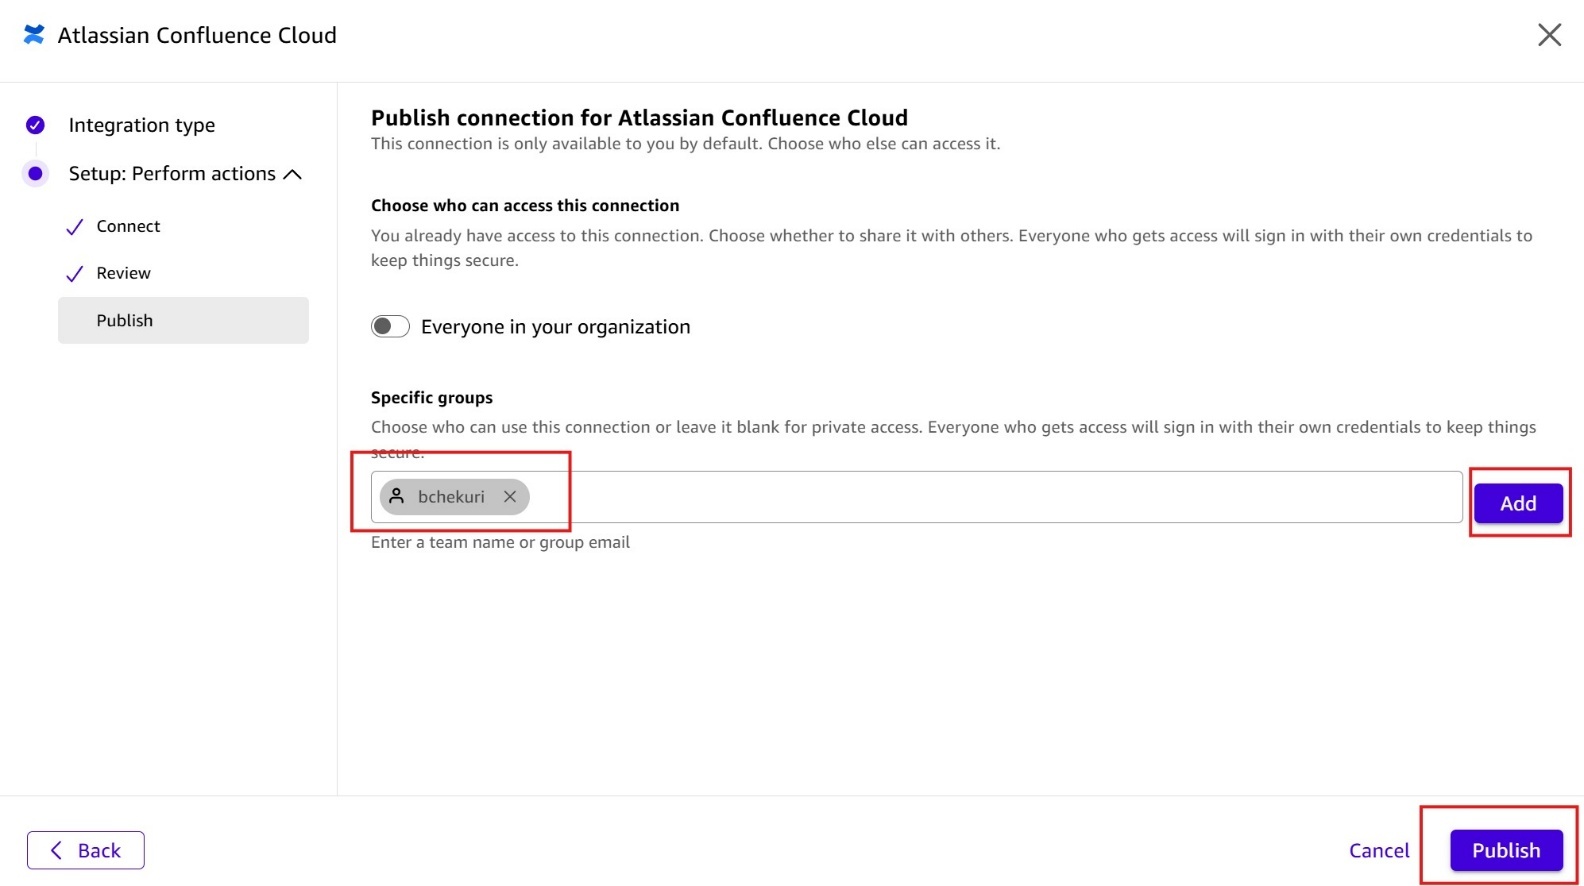
Task: Click the checkmark next to Review
Action: click(75, 274)
